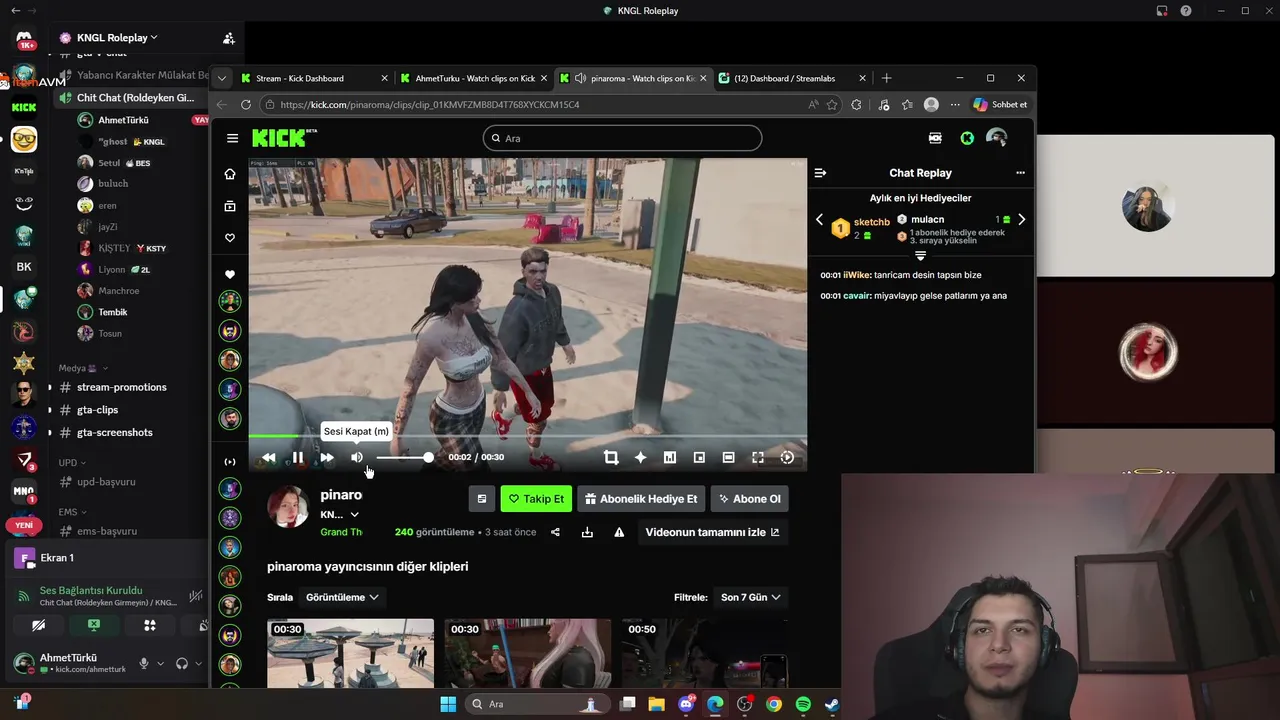Open gta-screenshots channel in Discord
1280x720 pixels.
[x=114, y=432]
